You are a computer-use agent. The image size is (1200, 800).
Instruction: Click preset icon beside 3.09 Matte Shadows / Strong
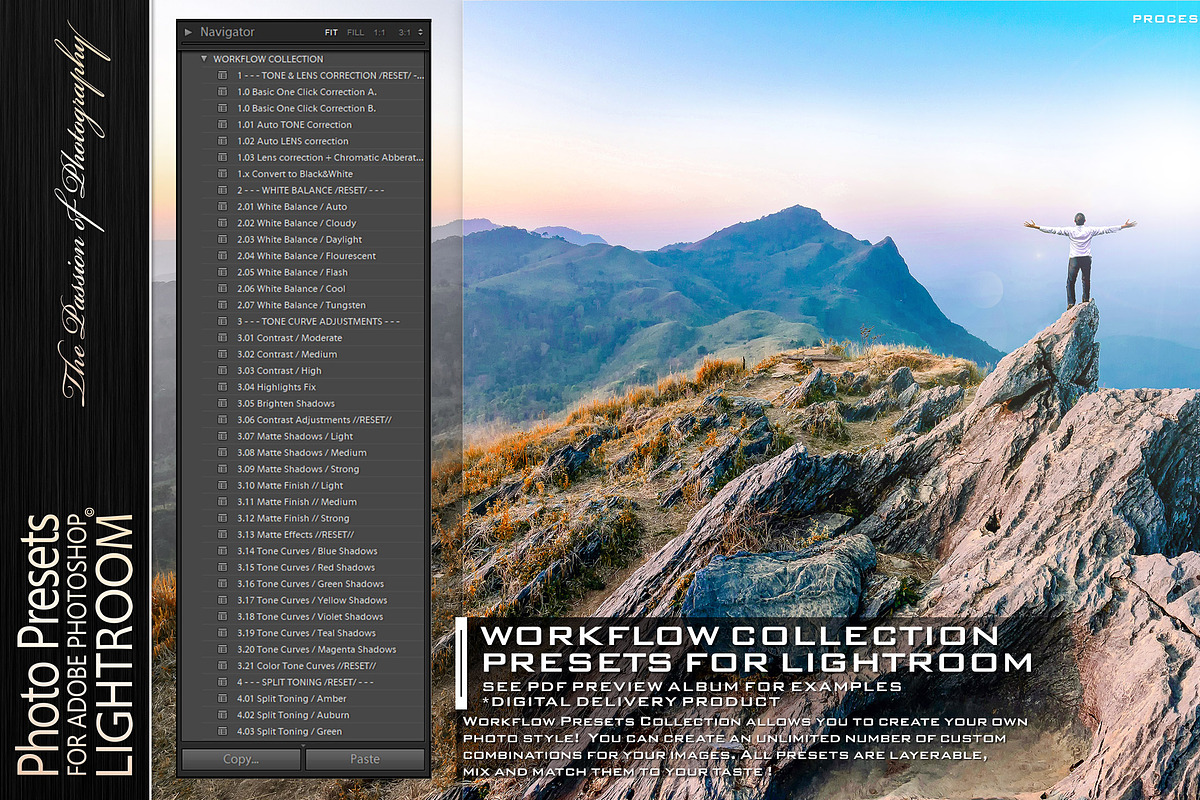[223, 469]
